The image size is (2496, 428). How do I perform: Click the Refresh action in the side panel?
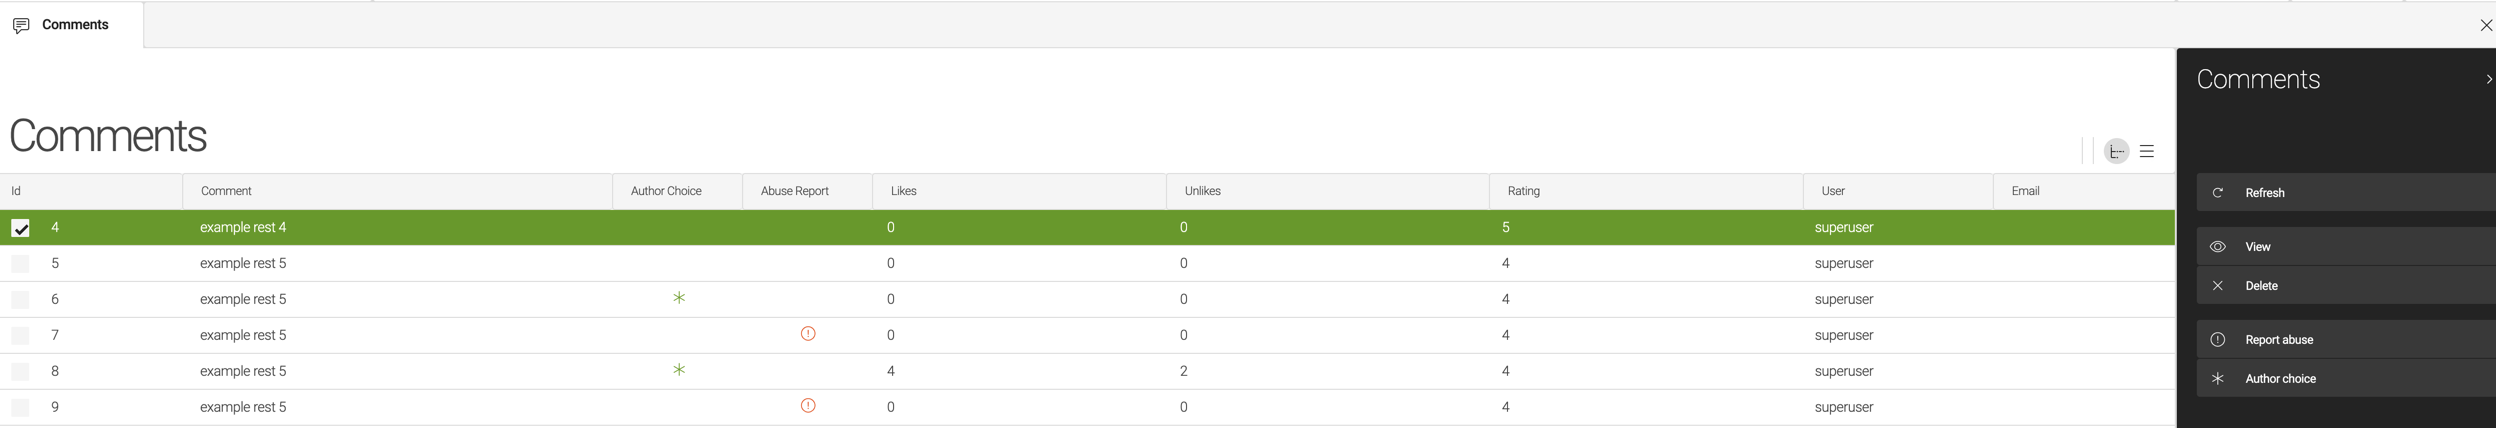[2264, 193]
